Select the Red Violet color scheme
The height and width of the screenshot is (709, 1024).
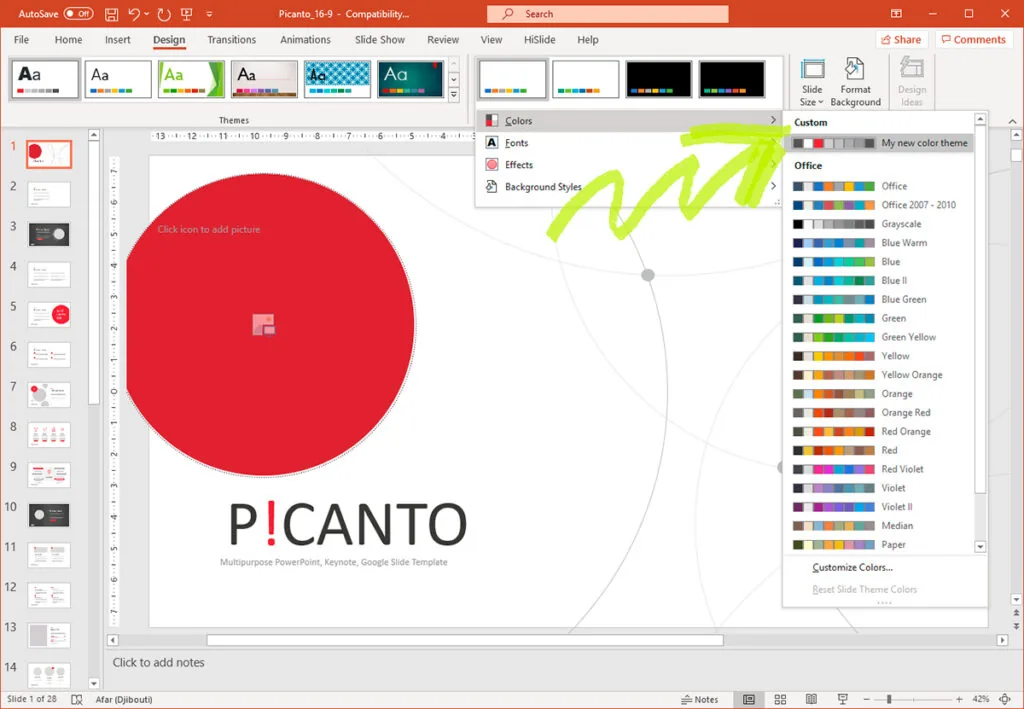[x=880, y=469]
